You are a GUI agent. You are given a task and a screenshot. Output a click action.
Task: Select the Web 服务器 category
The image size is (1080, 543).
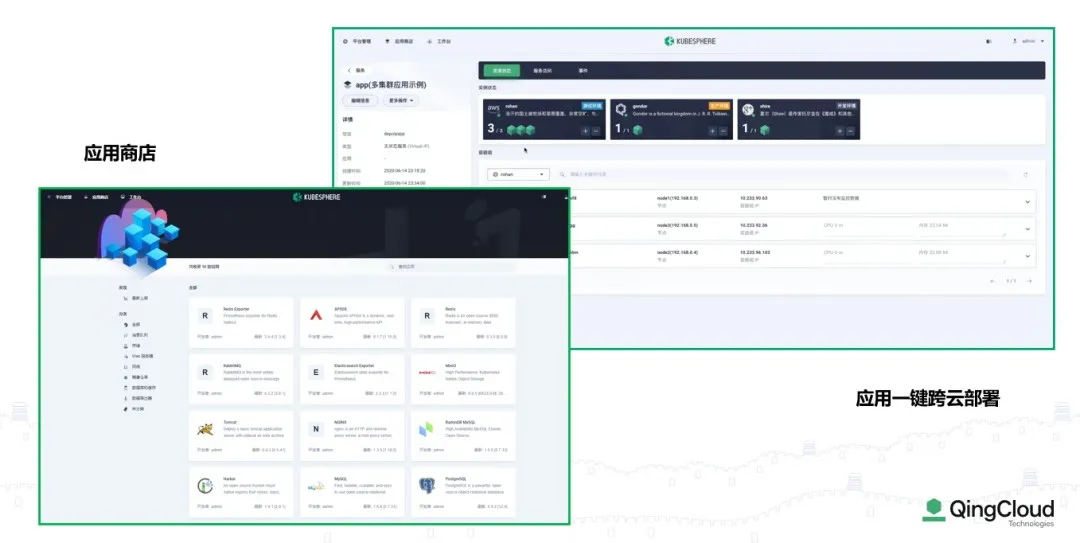(138, 356)
